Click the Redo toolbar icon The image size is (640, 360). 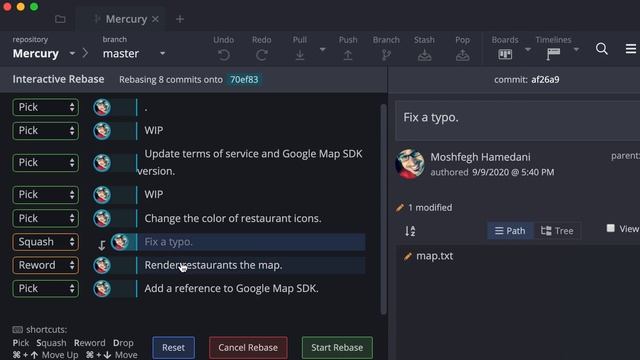pos(262,55)
